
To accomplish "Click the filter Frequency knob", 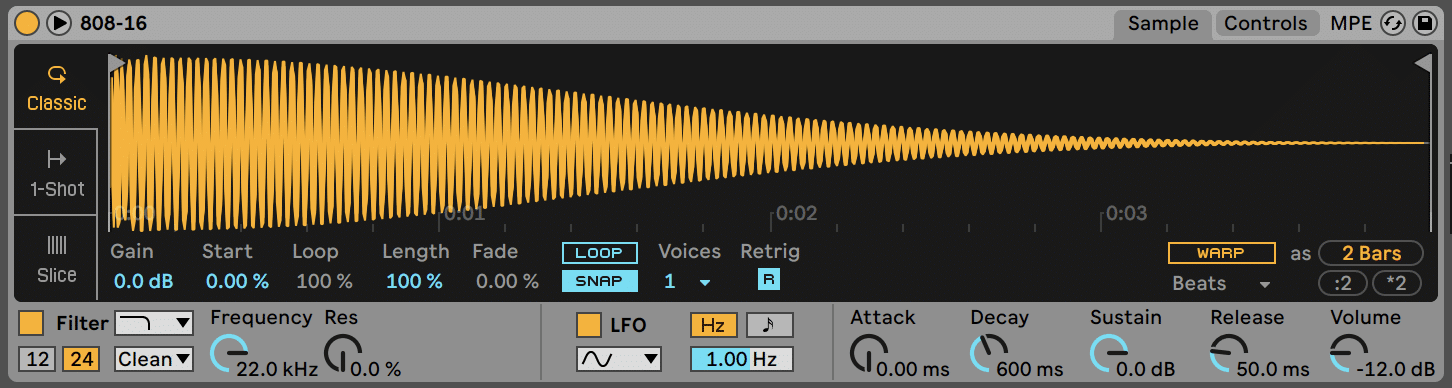I will 228,353.
